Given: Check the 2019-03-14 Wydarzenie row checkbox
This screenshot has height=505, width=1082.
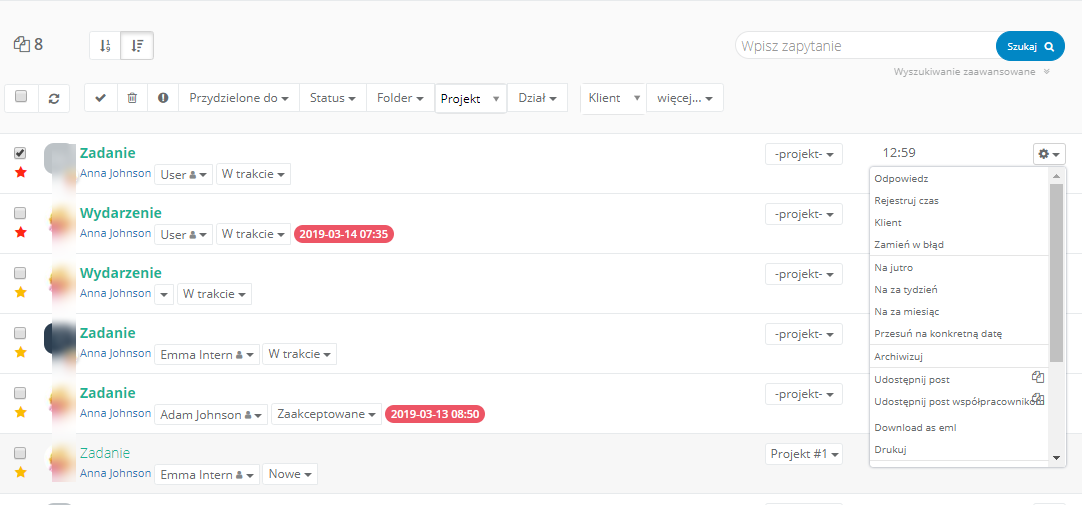Looking at the screenshot, I should (20, 212).
